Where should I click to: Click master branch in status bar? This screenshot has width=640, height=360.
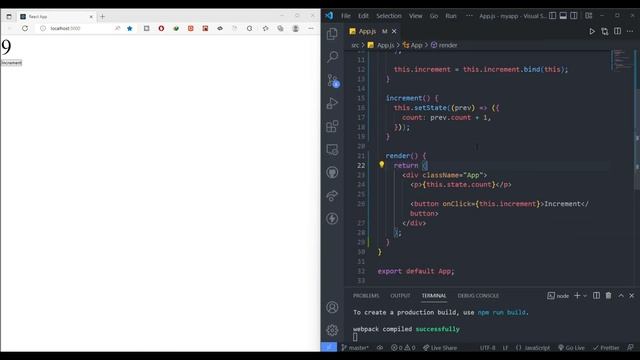pyautogui.click(x=355, y=348)
